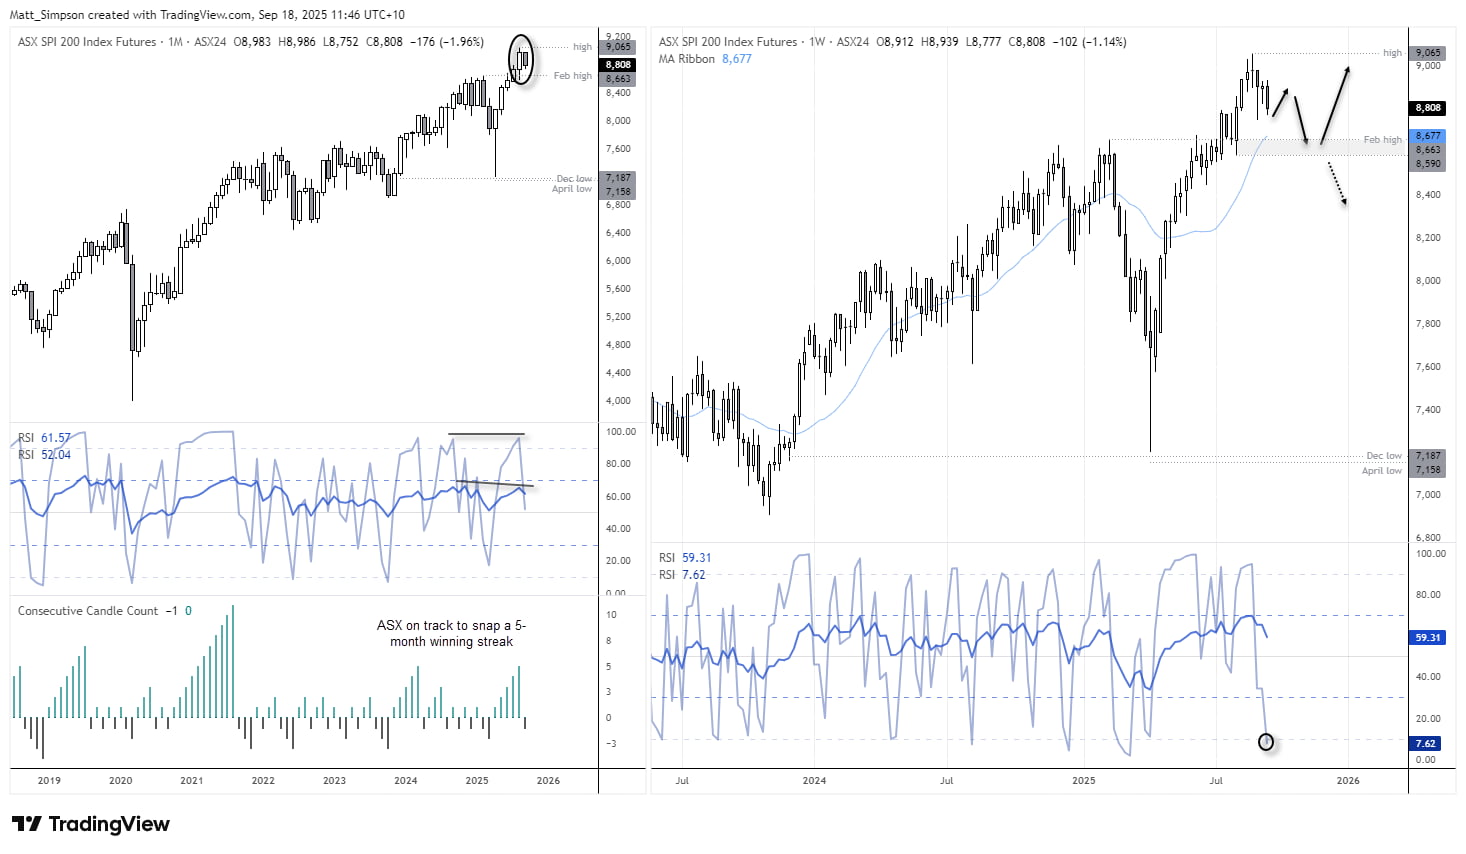The width and height of the screenshot is (1466, 854).
Task: Click the circled candle annotation on monthly chart
Action: click(523, 58)
